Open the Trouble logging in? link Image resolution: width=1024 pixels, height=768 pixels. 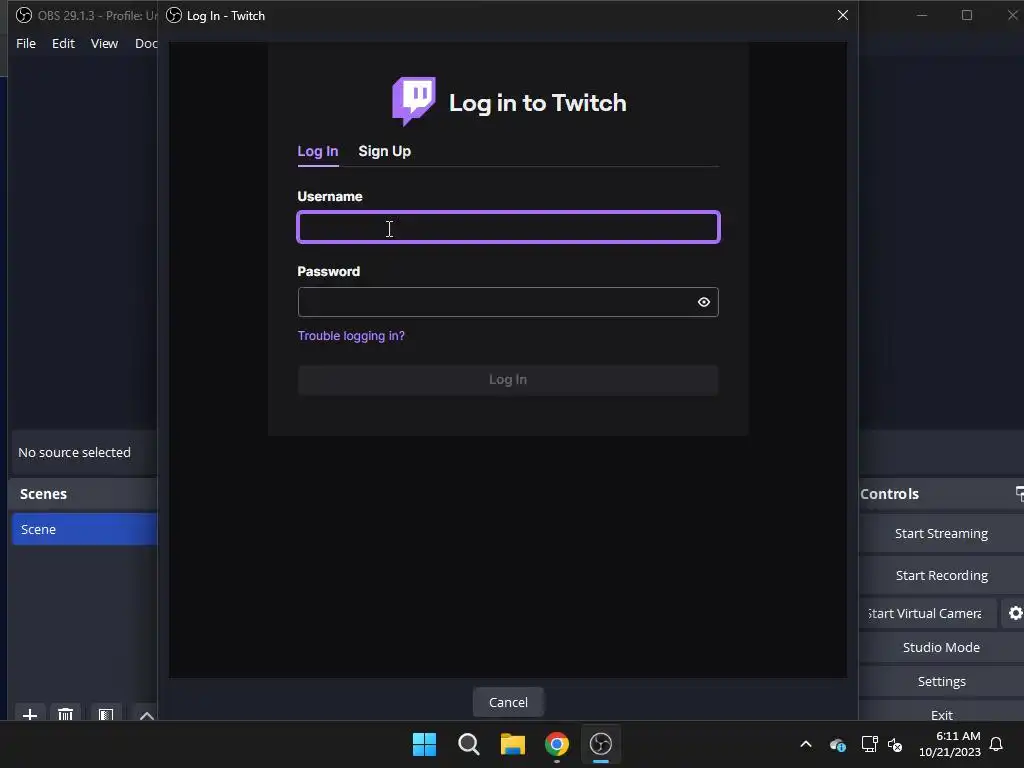point(351,336)
